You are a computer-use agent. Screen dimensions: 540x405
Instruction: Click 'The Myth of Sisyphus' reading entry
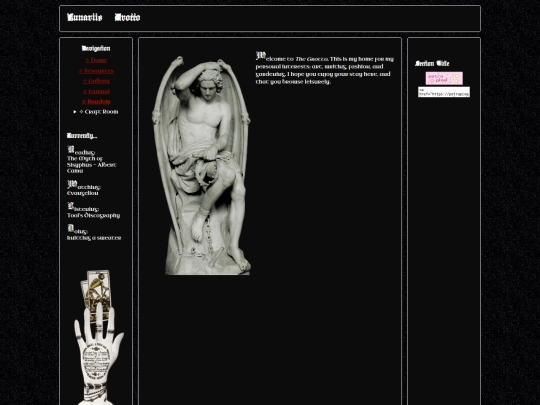point(92,165)
